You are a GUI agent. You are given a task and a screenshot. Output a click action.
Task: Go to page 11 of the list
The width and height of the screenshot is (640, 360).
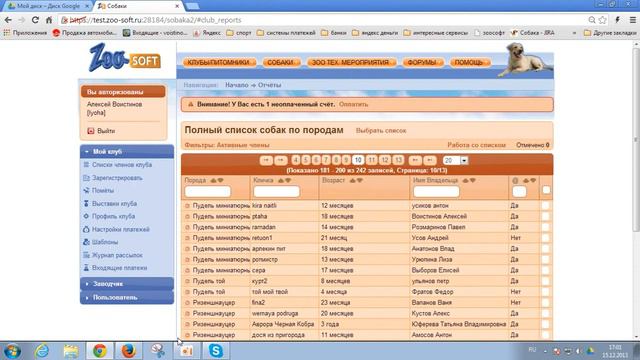click(x=371, y=160)
